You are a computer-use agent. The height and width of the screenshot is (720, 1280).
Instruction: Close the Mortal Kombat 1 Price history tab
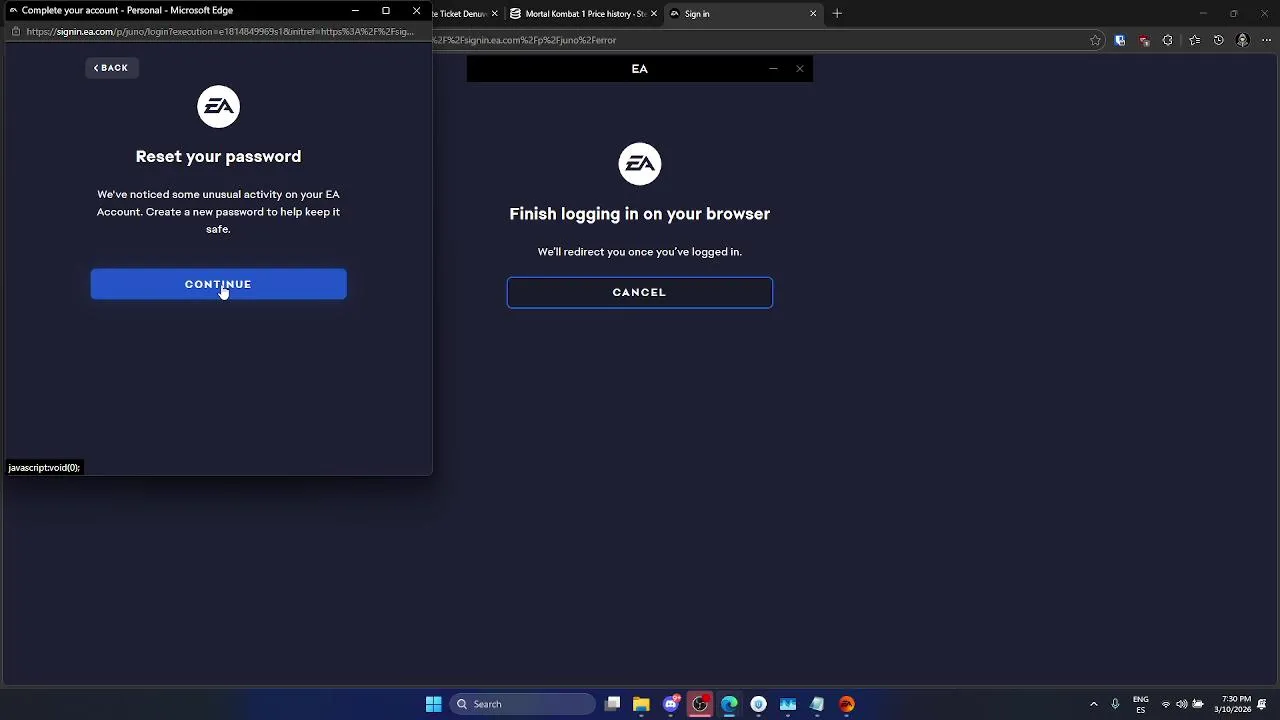654,14
